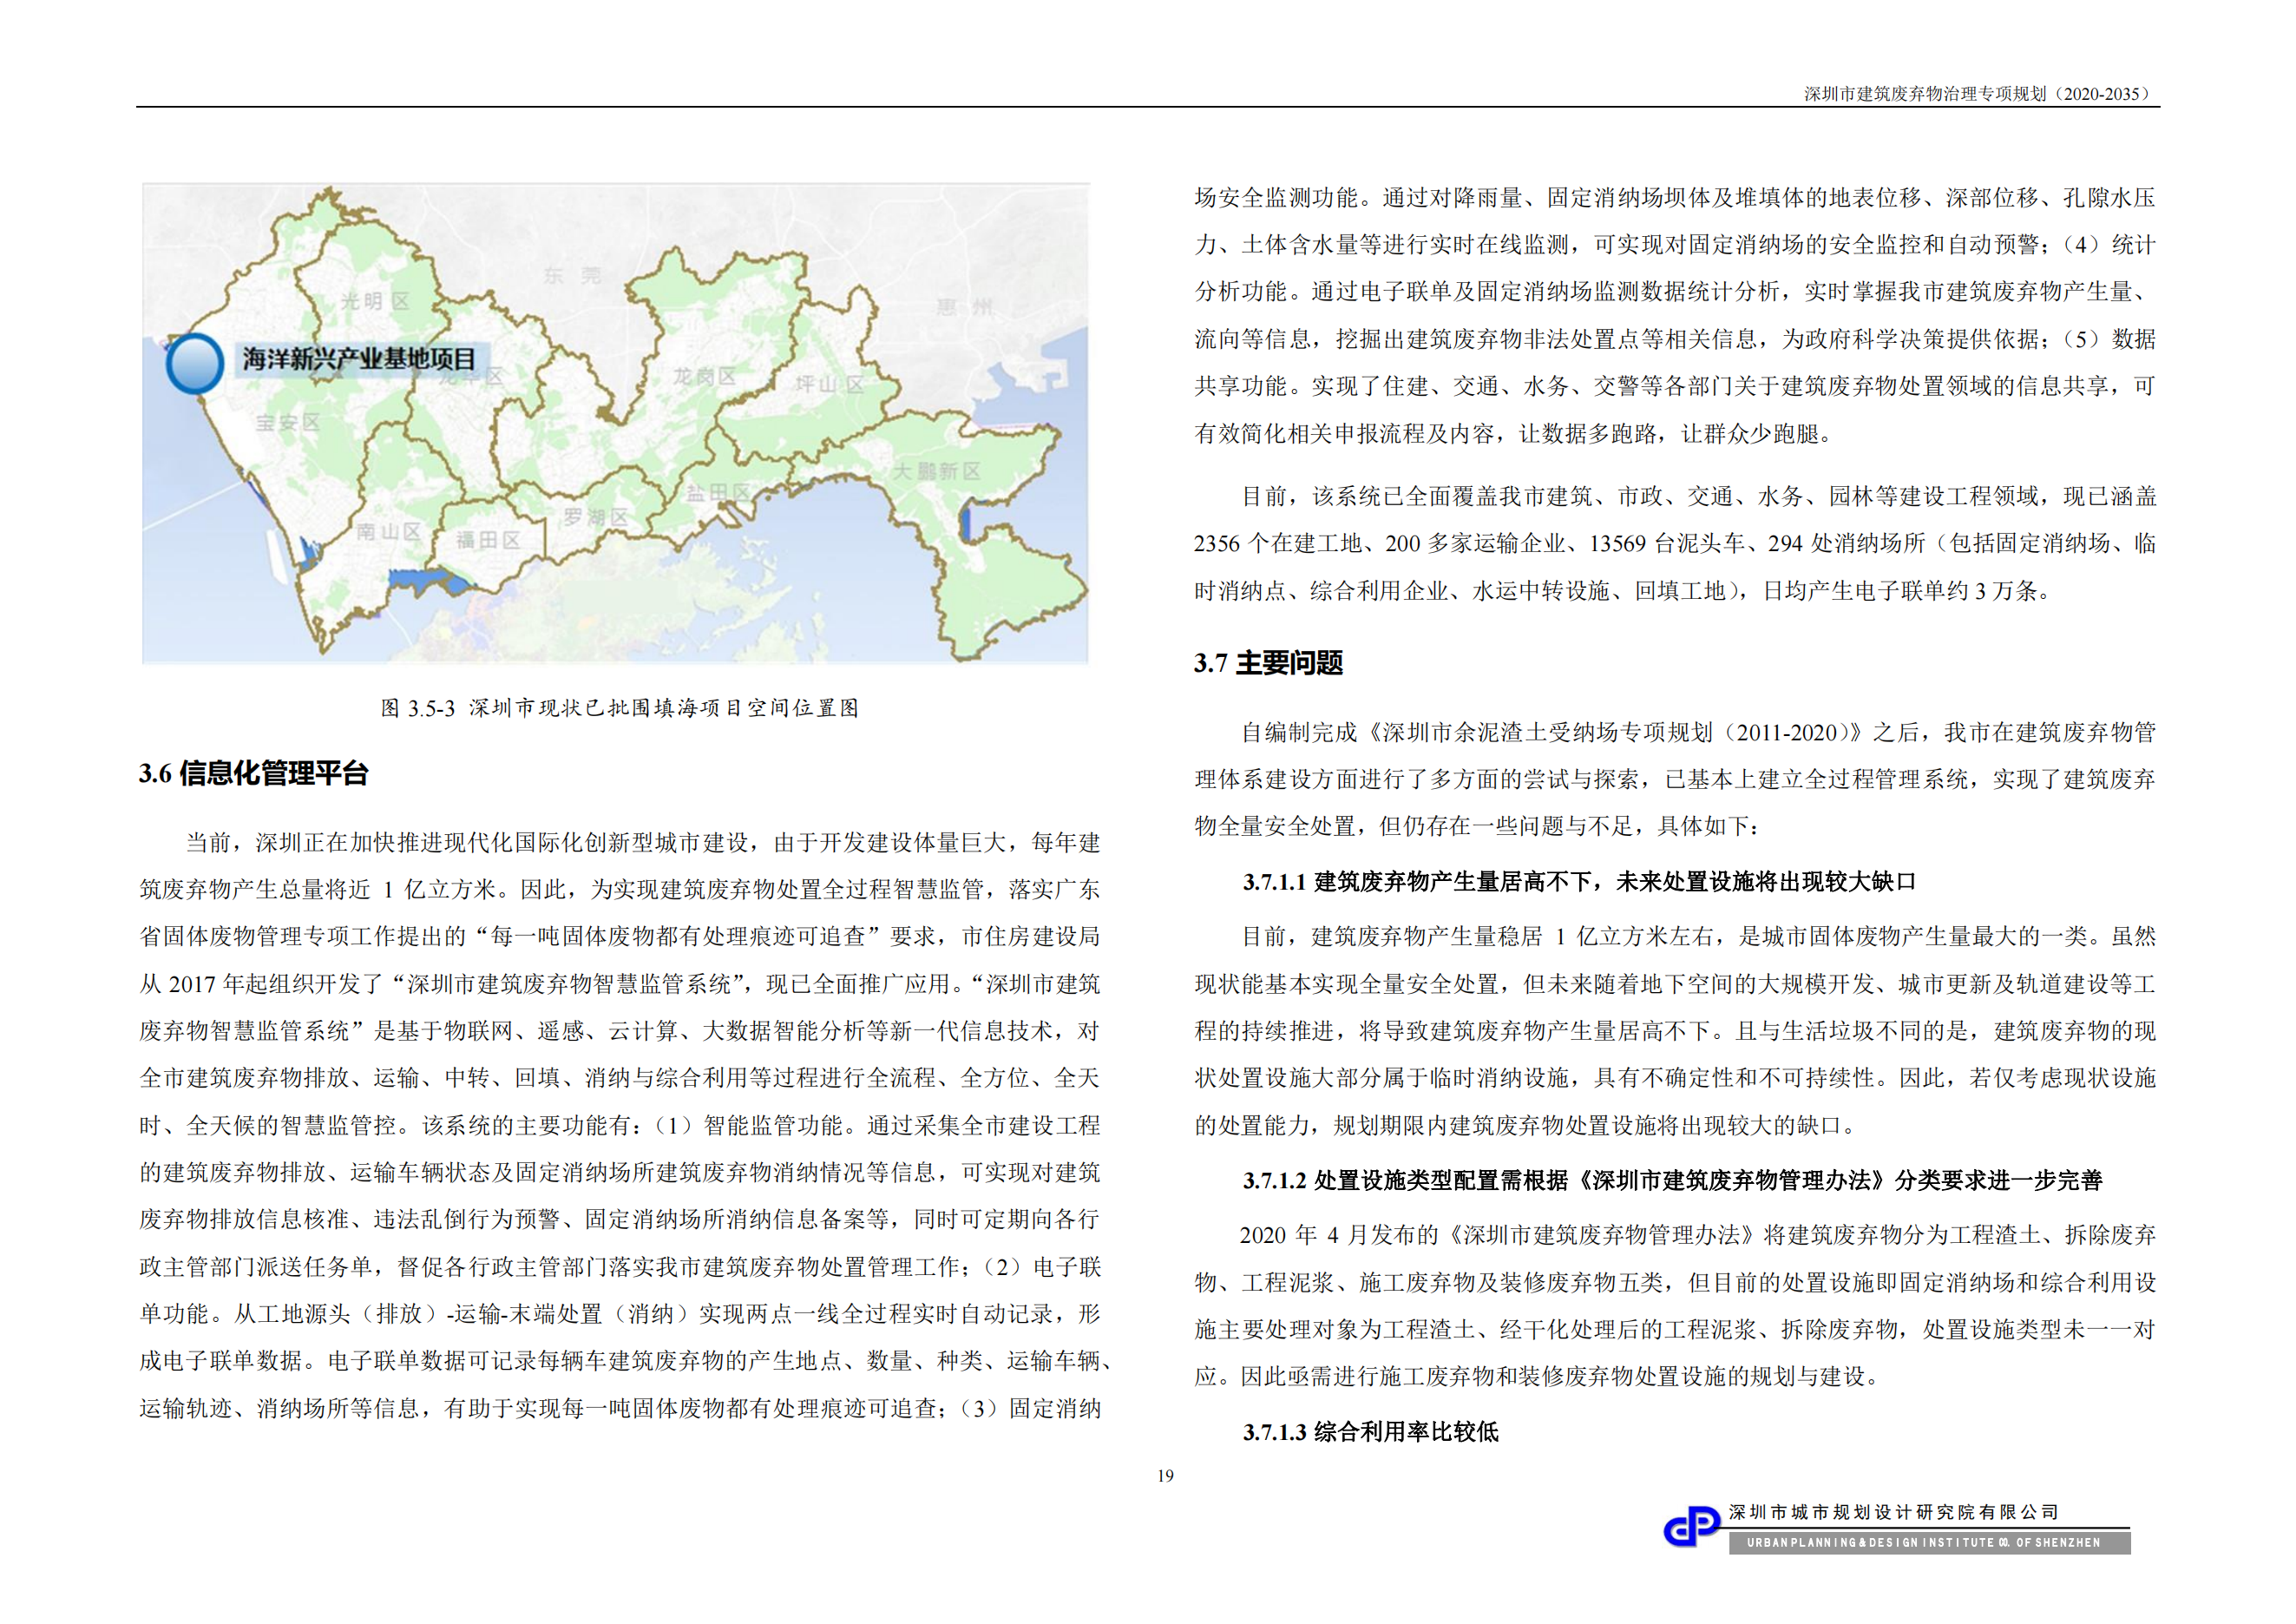Click the URBAN PLANNING & DESIGN INSTITUTE banner
The image size is (2296, 1624).
click(1929, 1543)
